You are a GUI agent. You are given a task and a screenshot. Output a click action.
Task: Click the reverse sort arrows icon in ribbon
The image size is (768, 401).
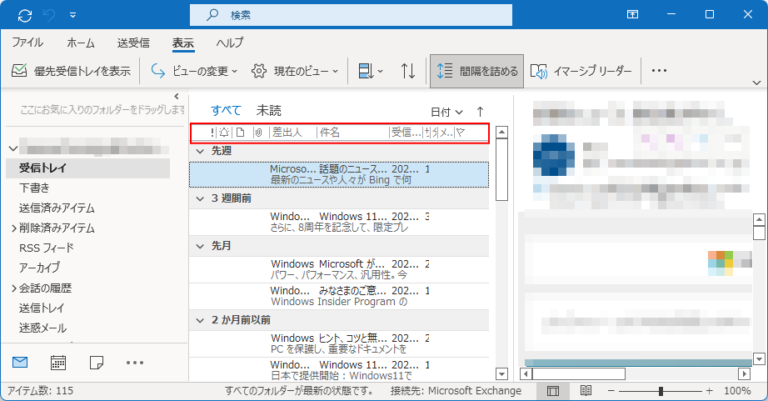pos(408,71)
